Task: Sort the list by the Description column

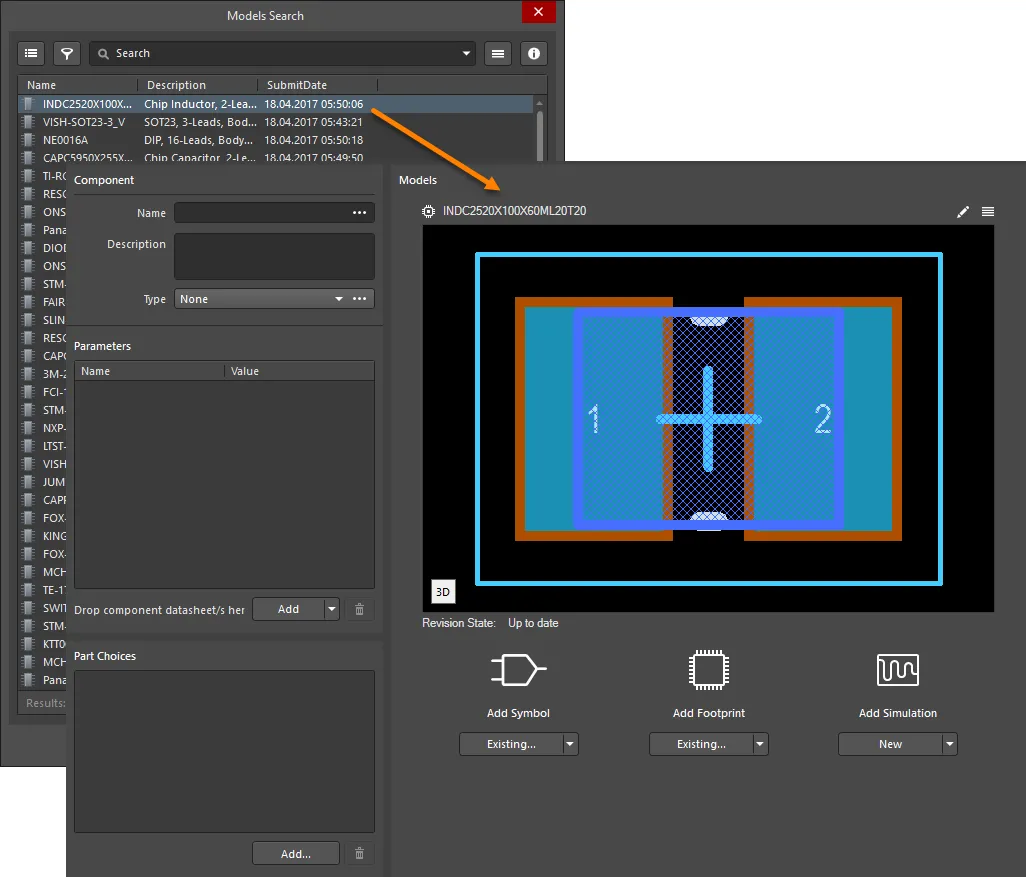Action: (x=176, y=85)
